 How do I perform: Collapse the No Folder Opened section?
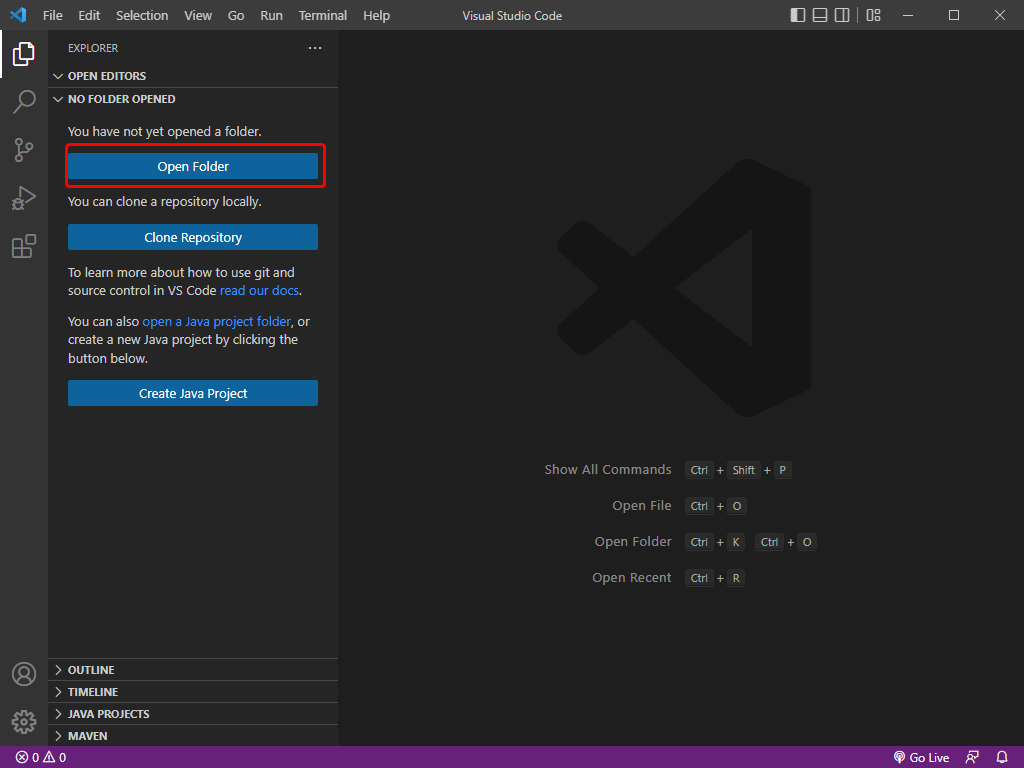tap(193, 99)
